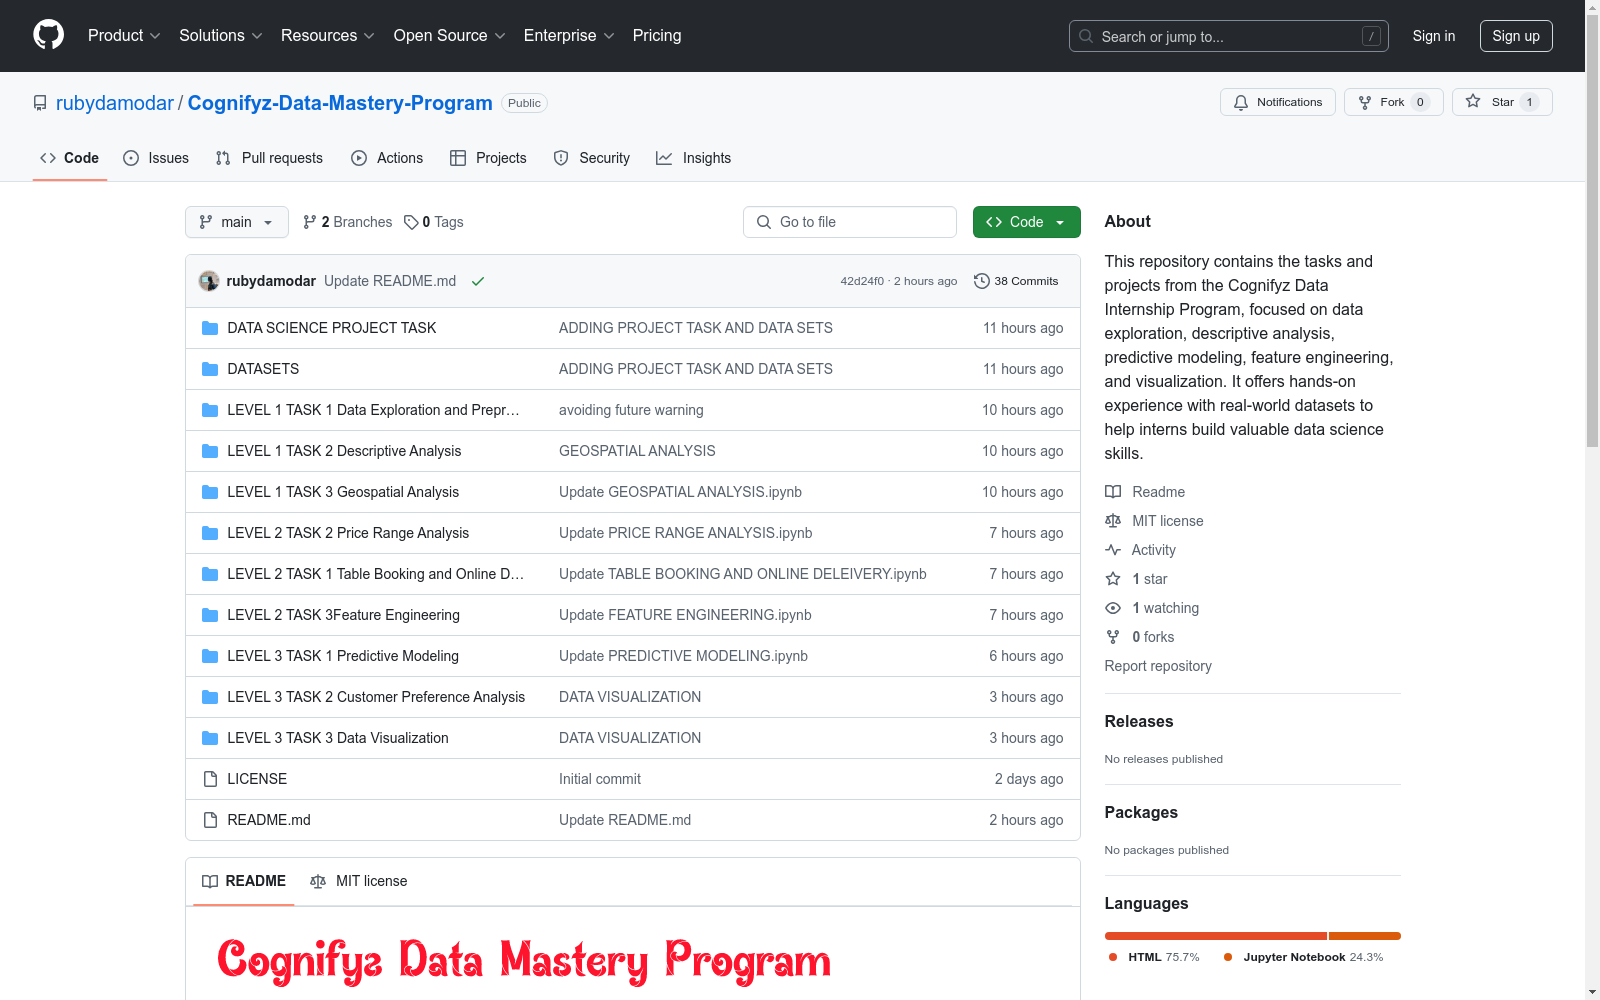Open commit hash 42d24f0
Screen dimensions: 1600x1000
862,281
